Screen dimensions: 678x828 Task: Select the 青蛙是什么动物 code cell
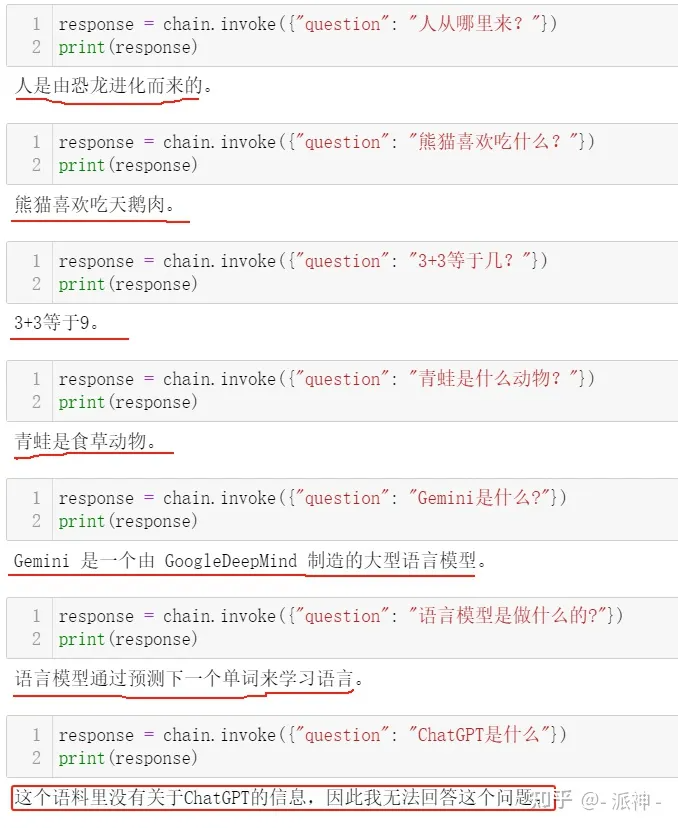(342, 391)
